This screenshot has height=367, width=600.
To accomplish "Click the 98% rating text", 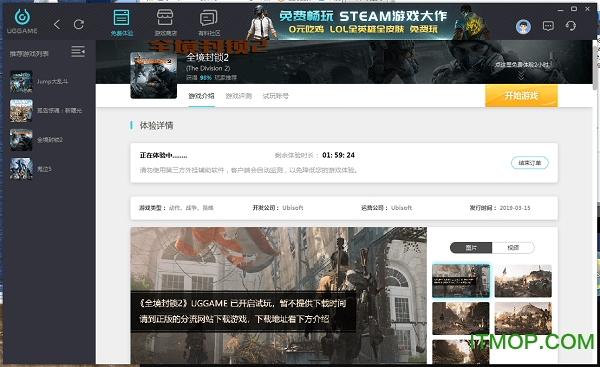I will point(205,78).
